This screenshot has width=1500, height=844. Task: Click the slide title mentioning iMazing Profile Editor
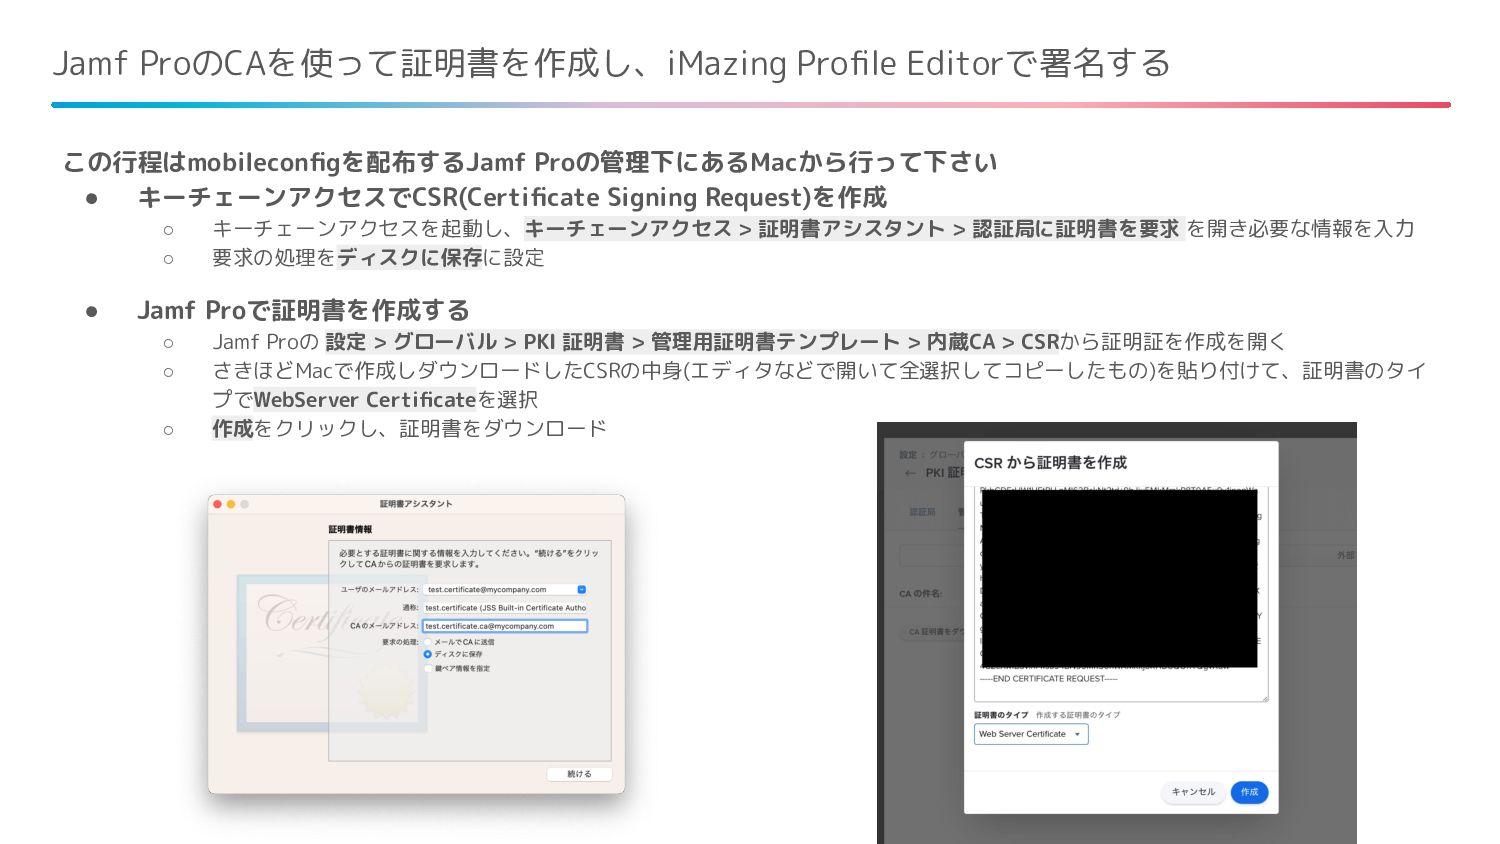[x=611, y=63]
